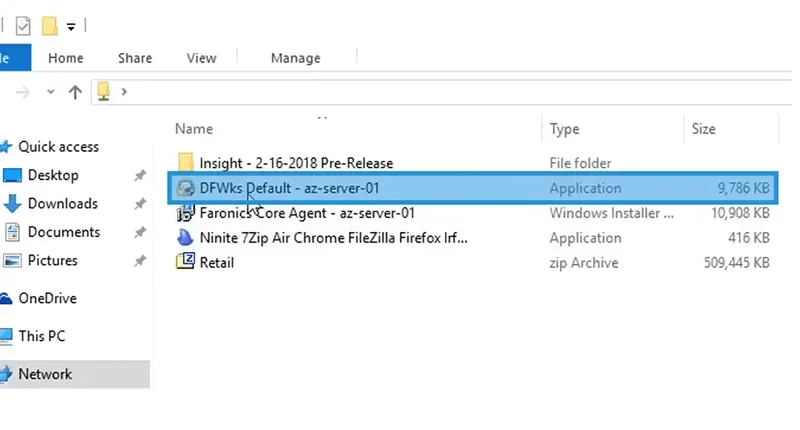The image size is (800, 430).
Task: Open the Share ribbon tab
Action: pos(135,58)
